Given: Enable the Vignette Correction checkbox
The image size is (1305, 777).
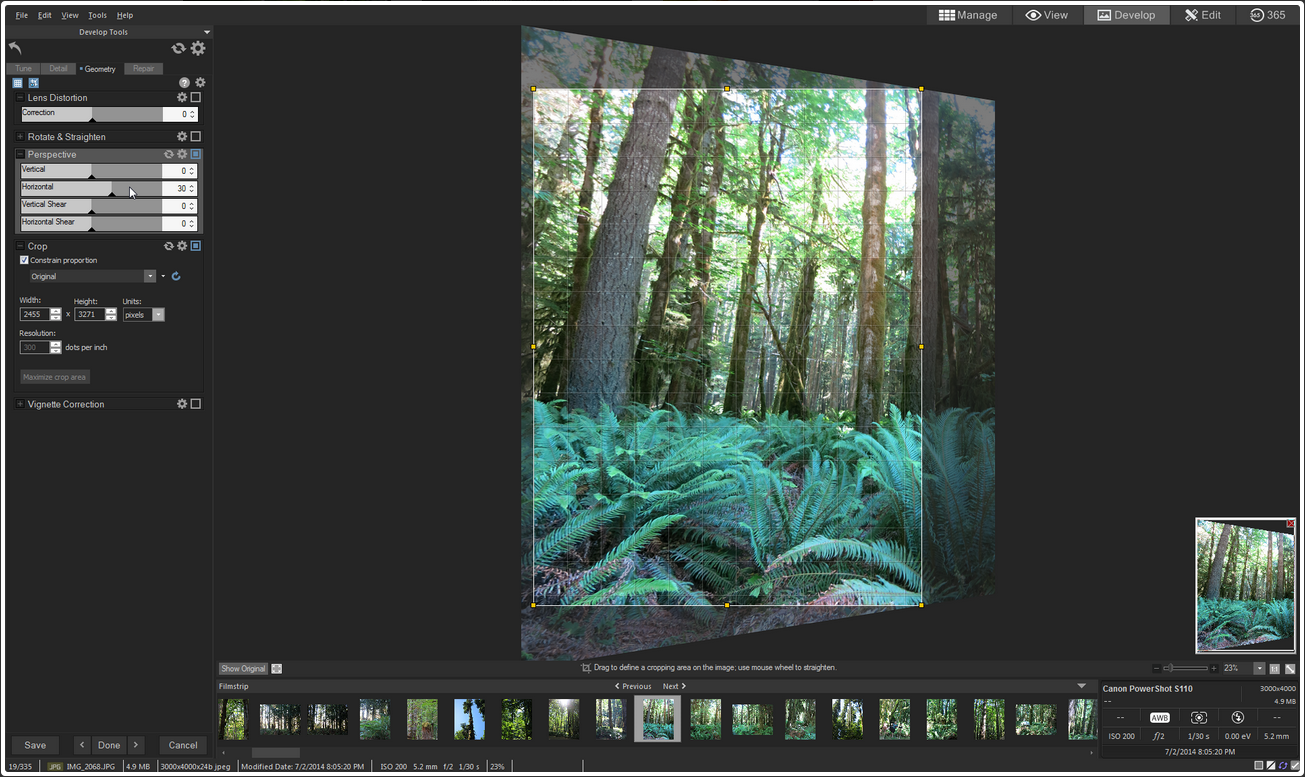Looking at the screenshot, I should (x=196, y=404).
